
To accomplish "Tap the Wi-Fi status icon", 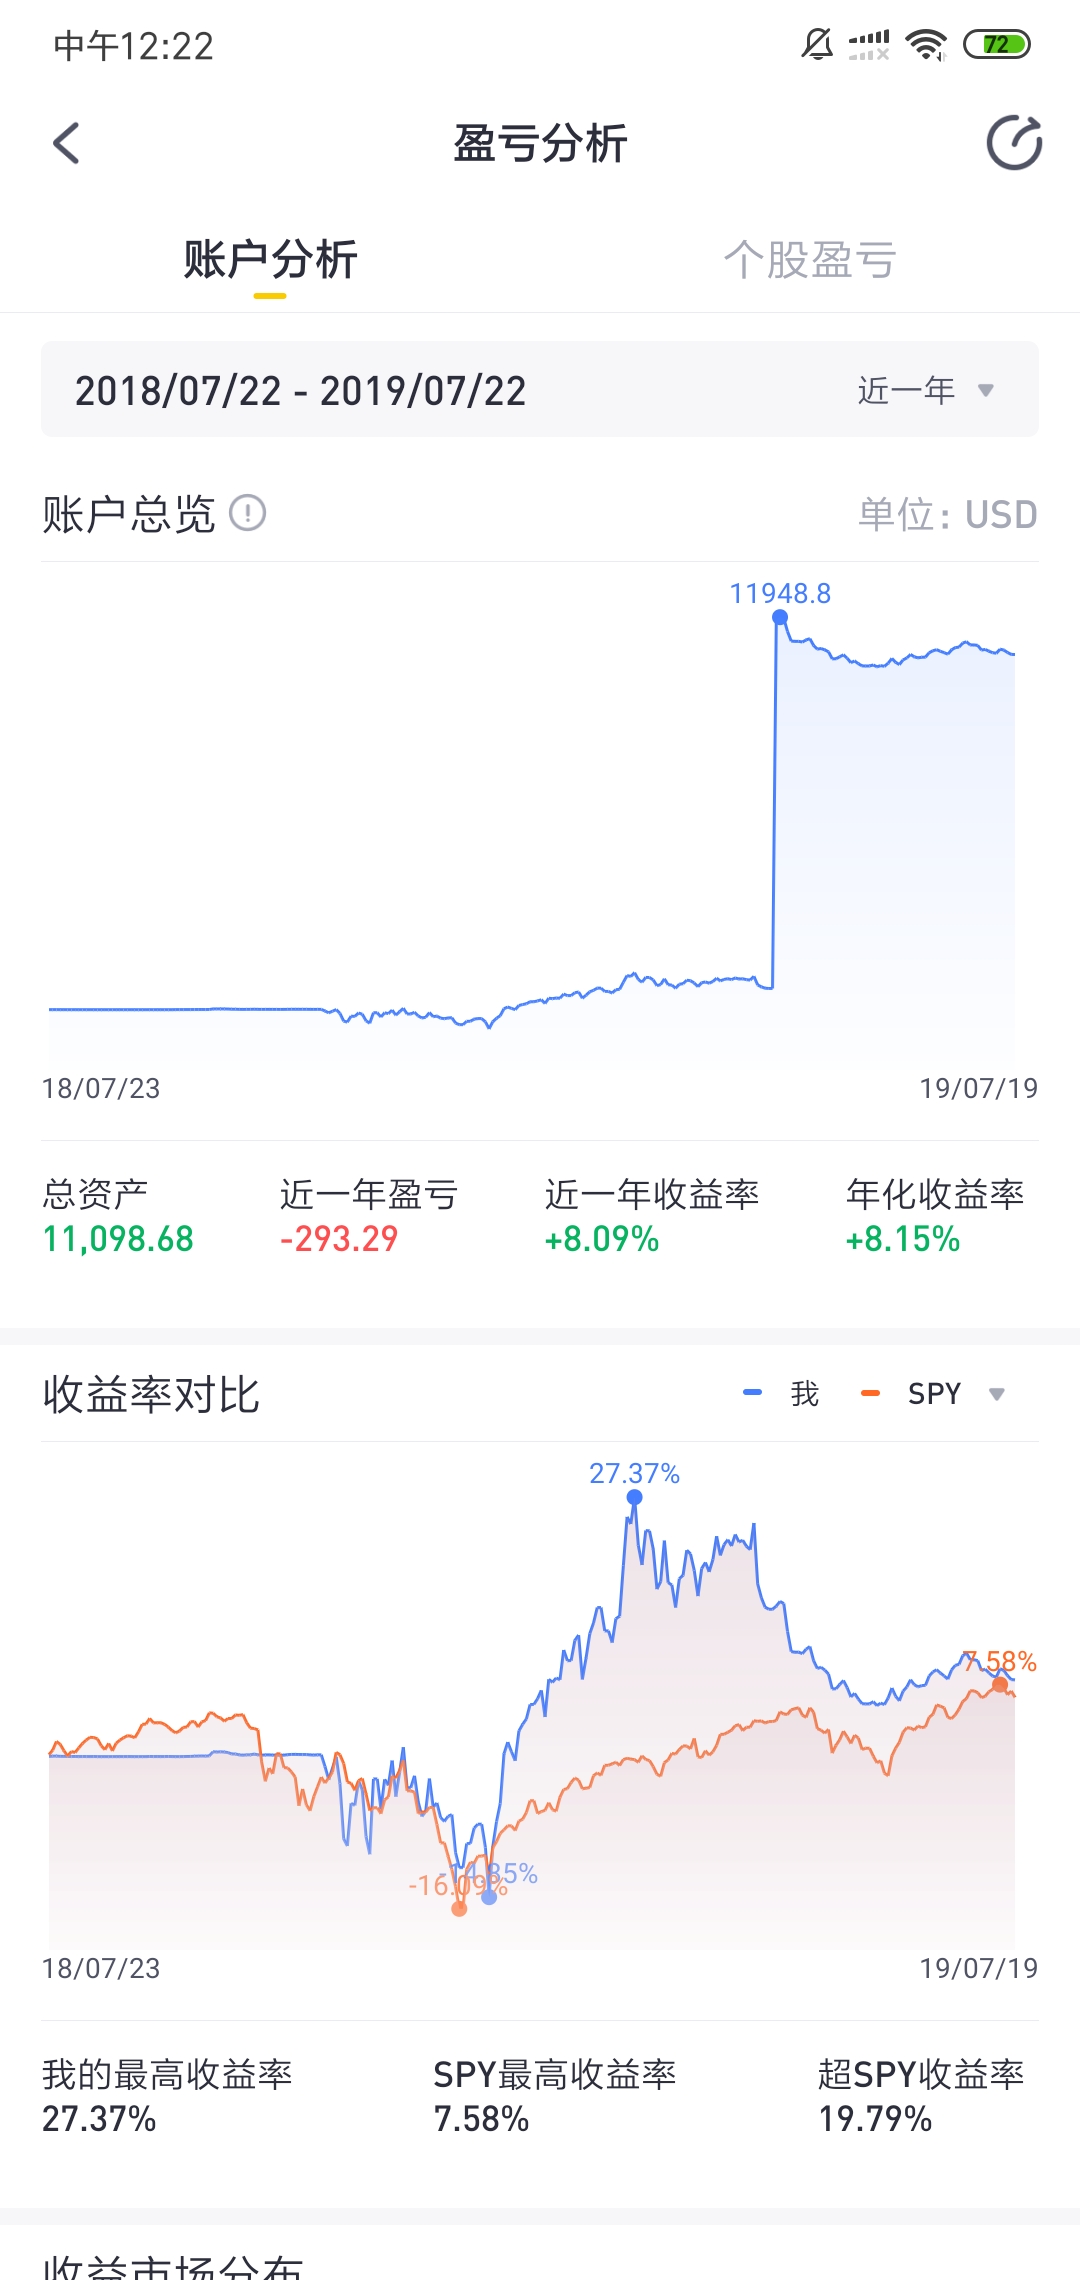I will coord(926,45).
